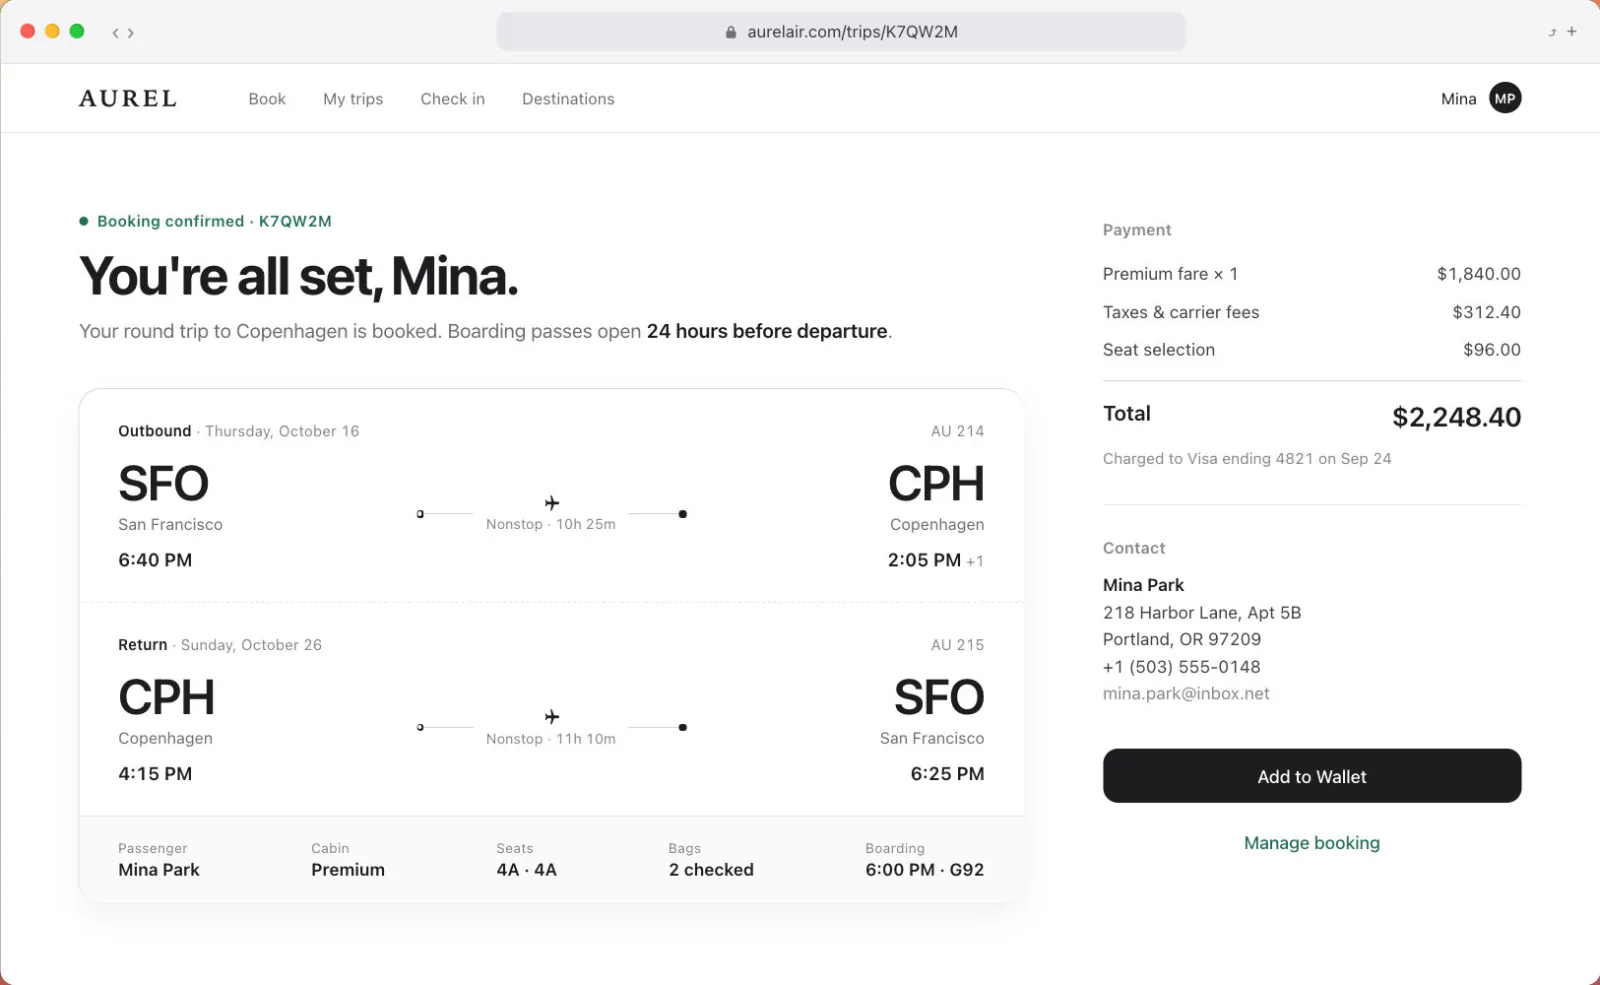Click the Premium fare amount $1,840.00
The height and width of the screenshot is (985, 1600).
tap(1479, 274)
